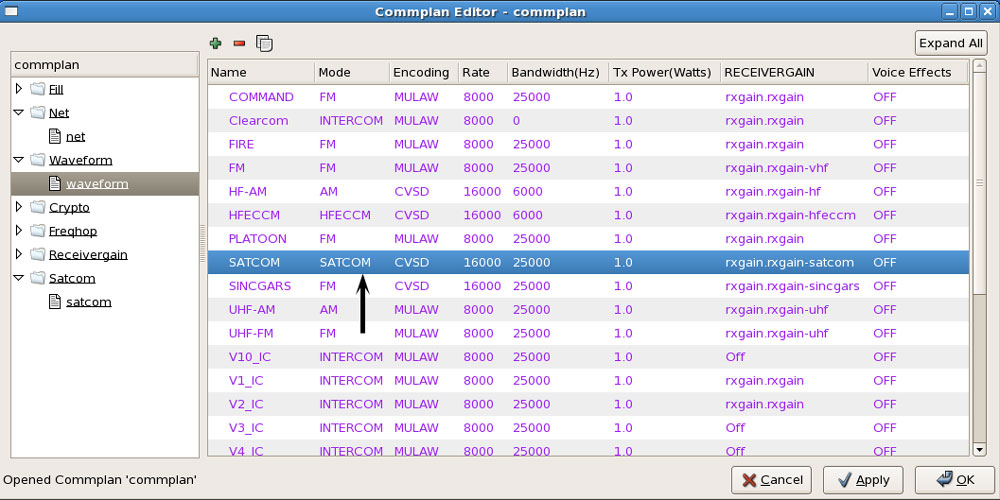The width and height of the screenshot is (1000, 500).
Task: Select the net item in tree
Action: click(75, 136)
